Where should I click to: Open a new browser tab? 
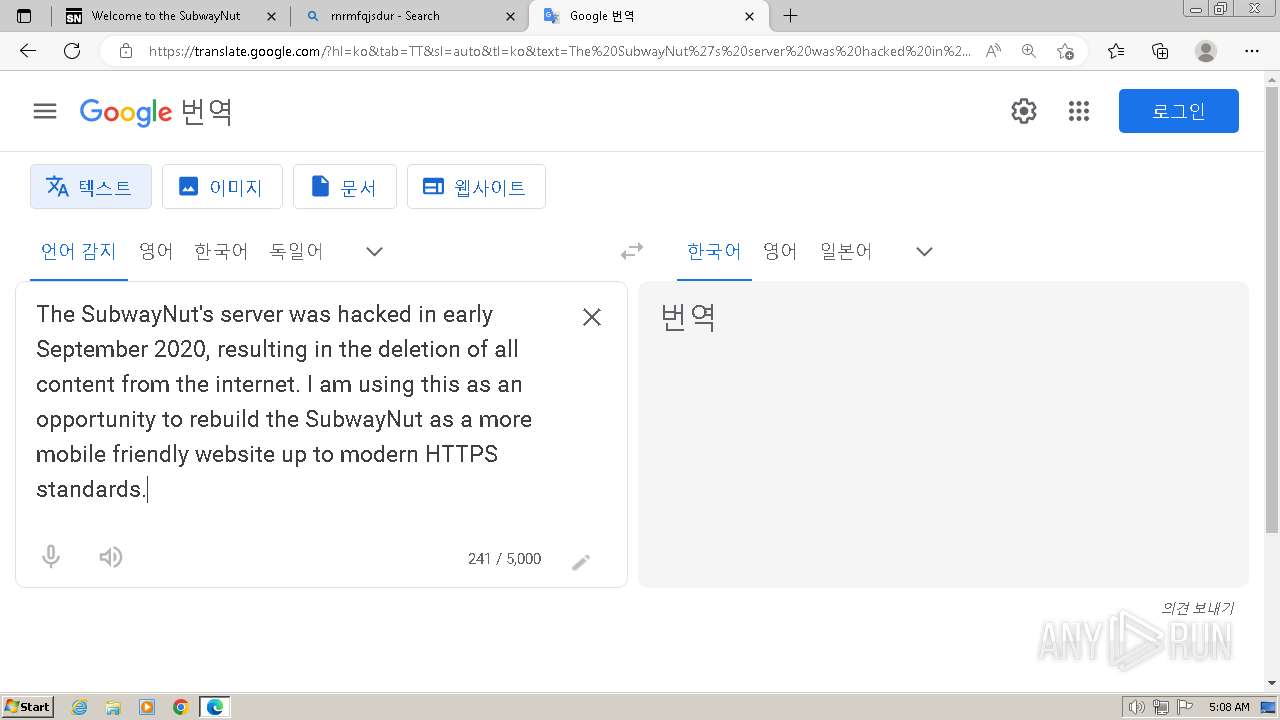click(x=790, y=16)
